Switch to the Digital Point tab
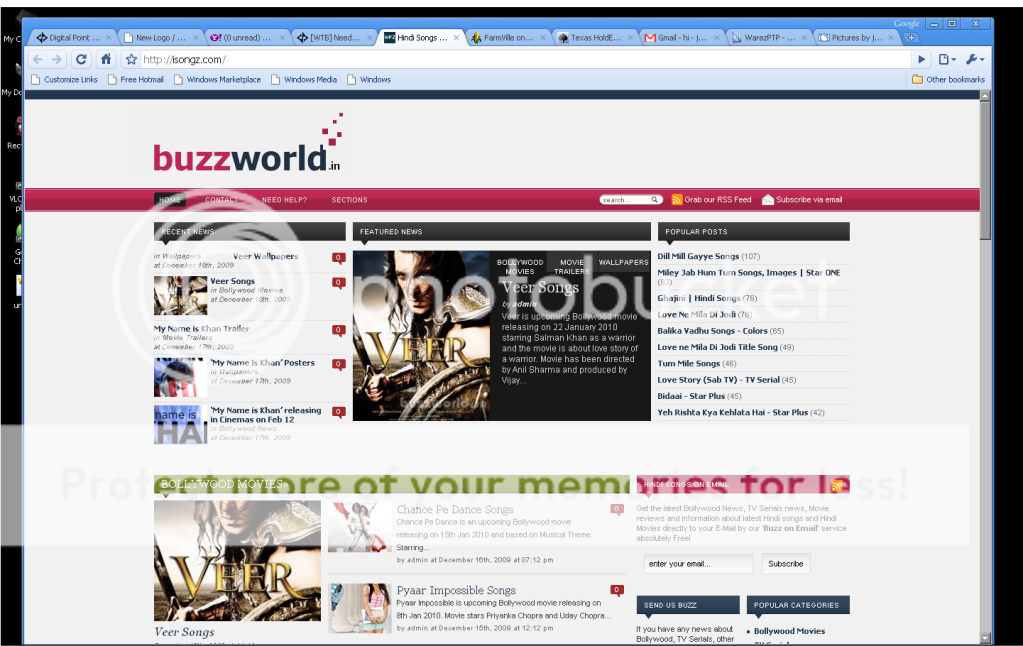 pos(74,38)
